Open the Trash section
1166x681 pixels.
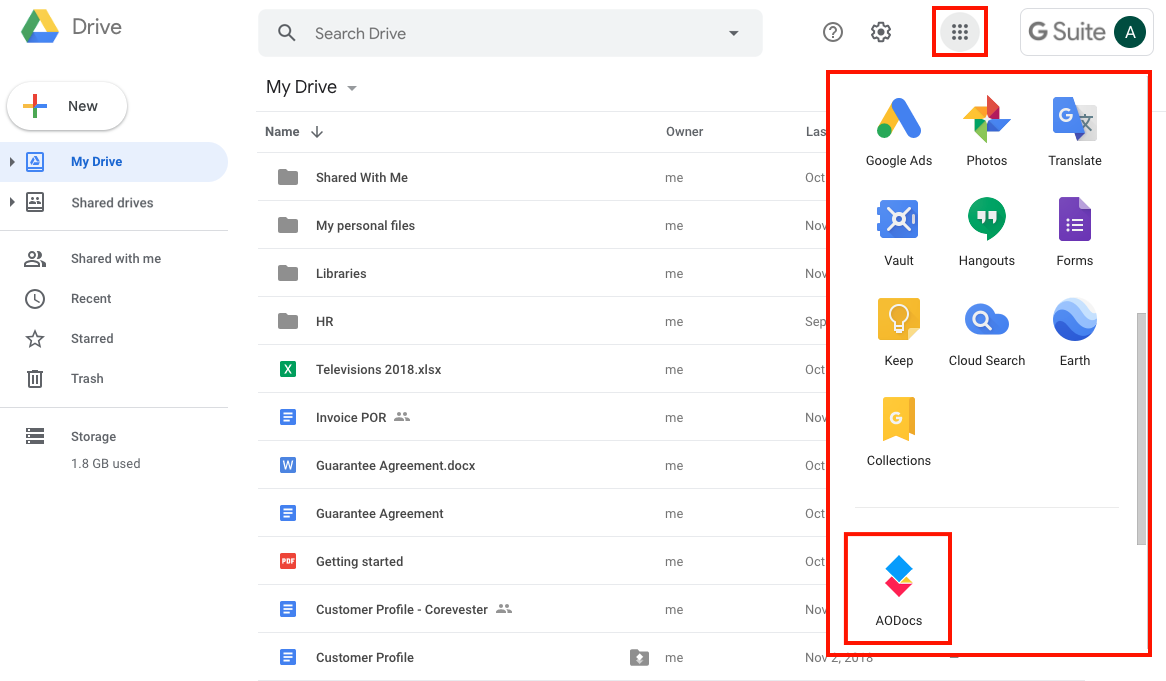[x=87, y=378]
